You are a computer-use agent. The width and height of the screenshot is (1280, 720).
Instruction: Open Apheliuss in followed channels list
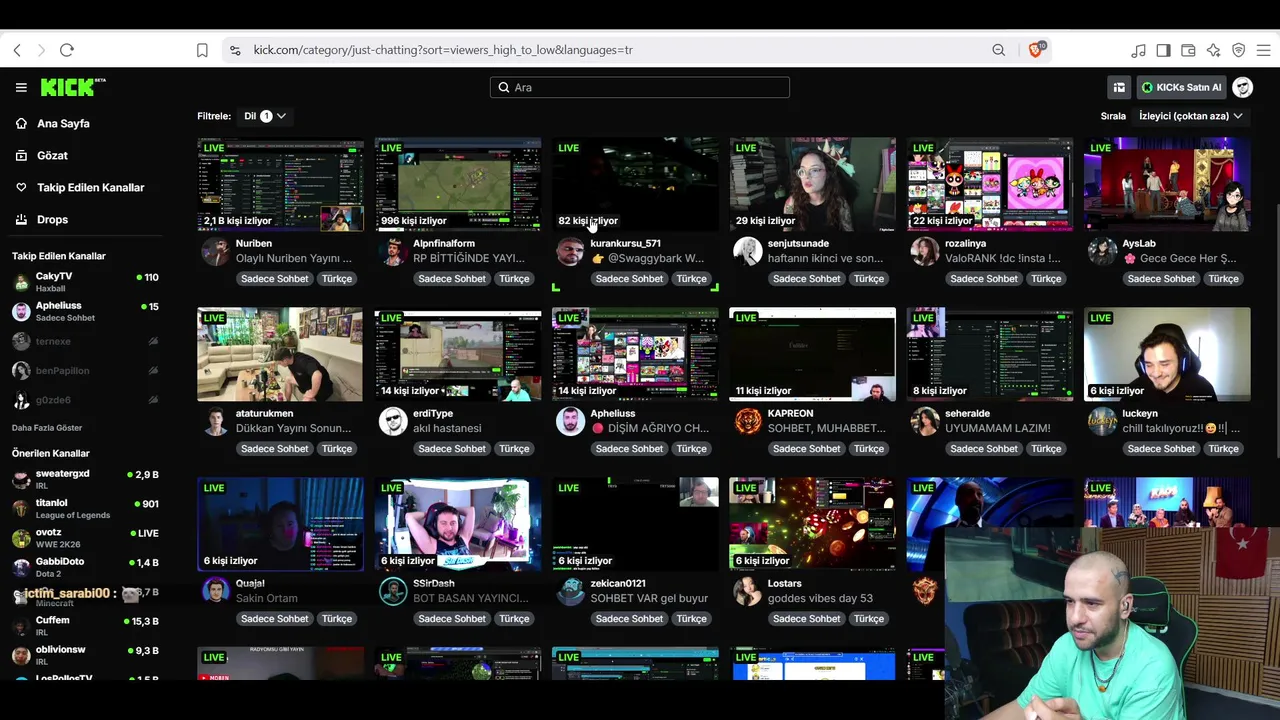pos(85,311)
